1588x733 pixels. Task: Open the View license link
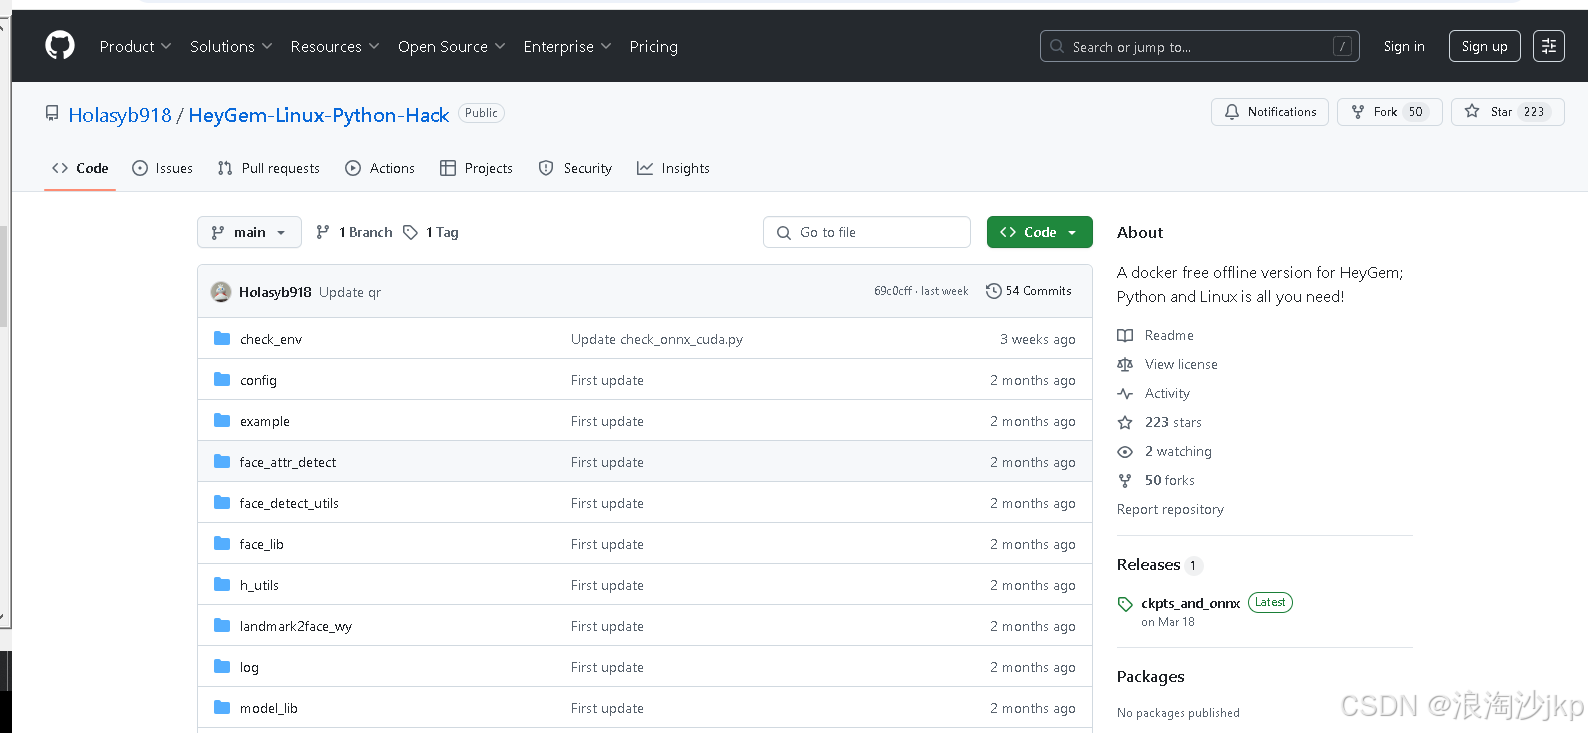(1181, 364)
